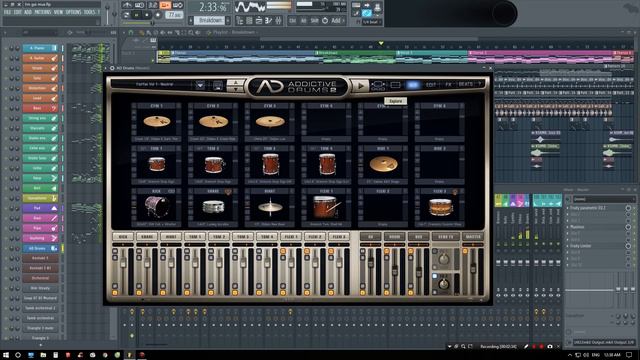Open the Breakdown pattern selector
This screenshot has height=360, width=640.
click(x=209, y=20)
